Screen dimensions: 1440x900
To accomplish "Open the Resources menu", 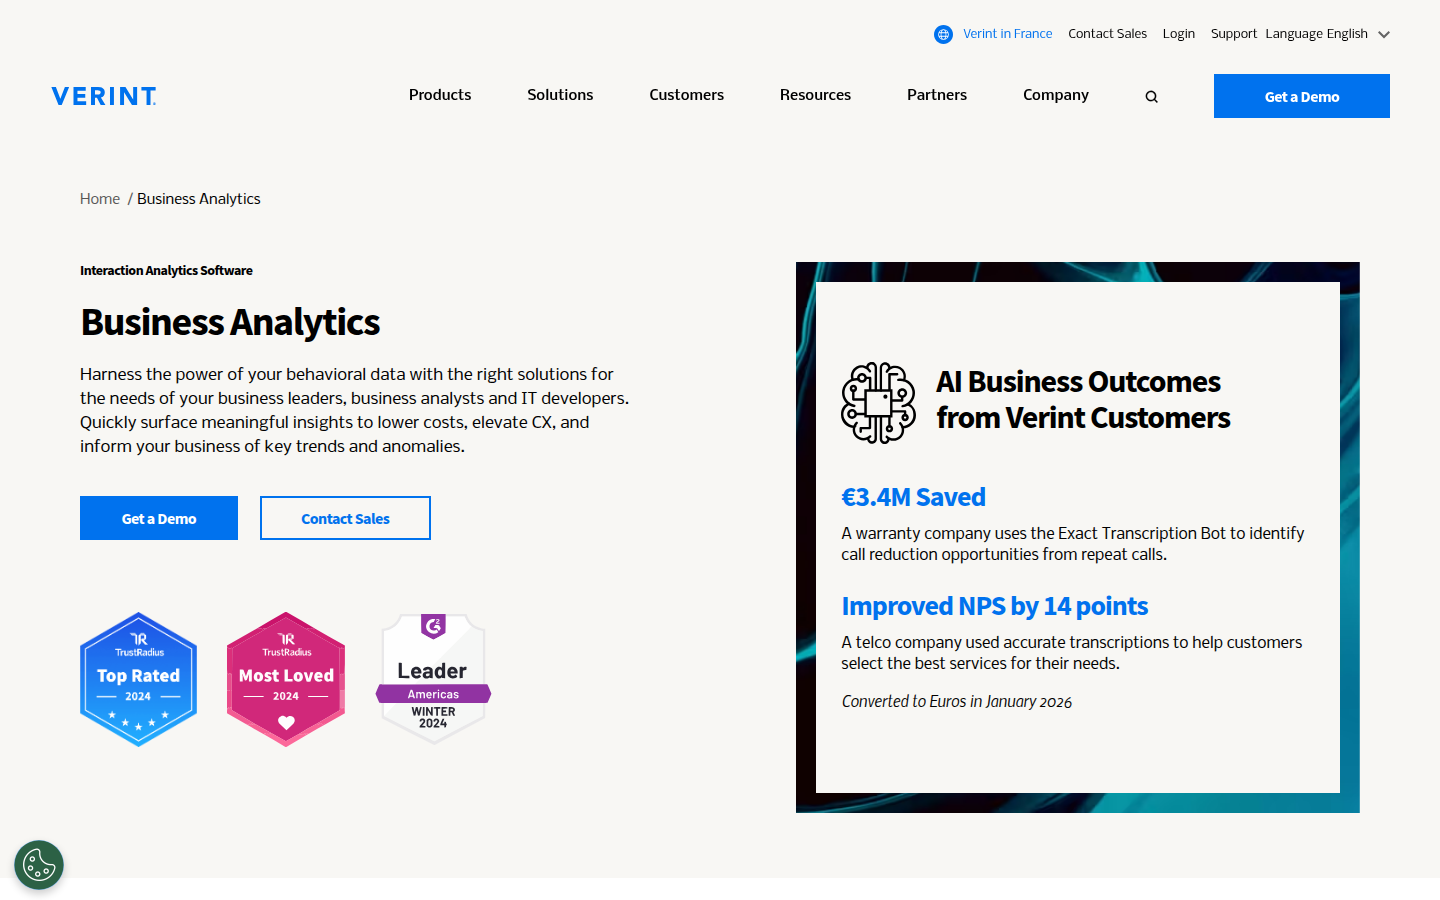I will click(x=815, y=95).
